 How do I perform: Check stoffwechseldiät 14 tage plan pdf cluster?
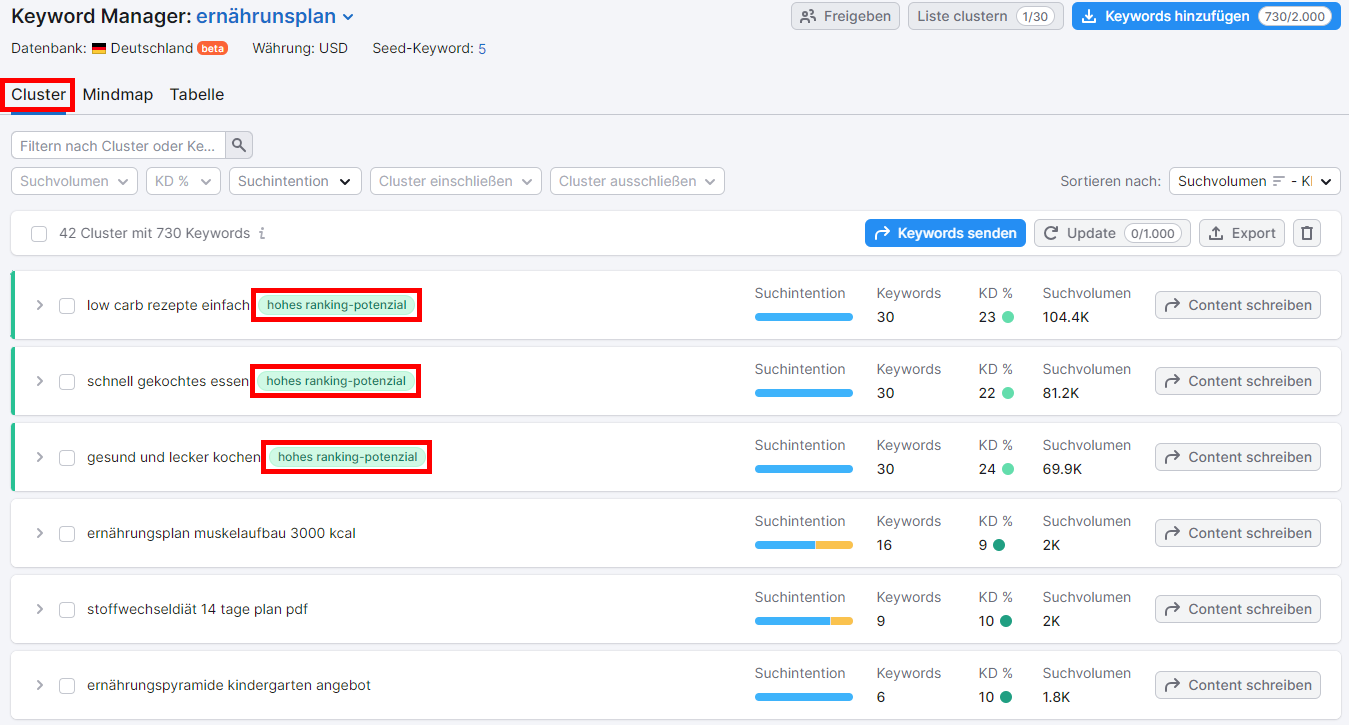coord(67,609)
